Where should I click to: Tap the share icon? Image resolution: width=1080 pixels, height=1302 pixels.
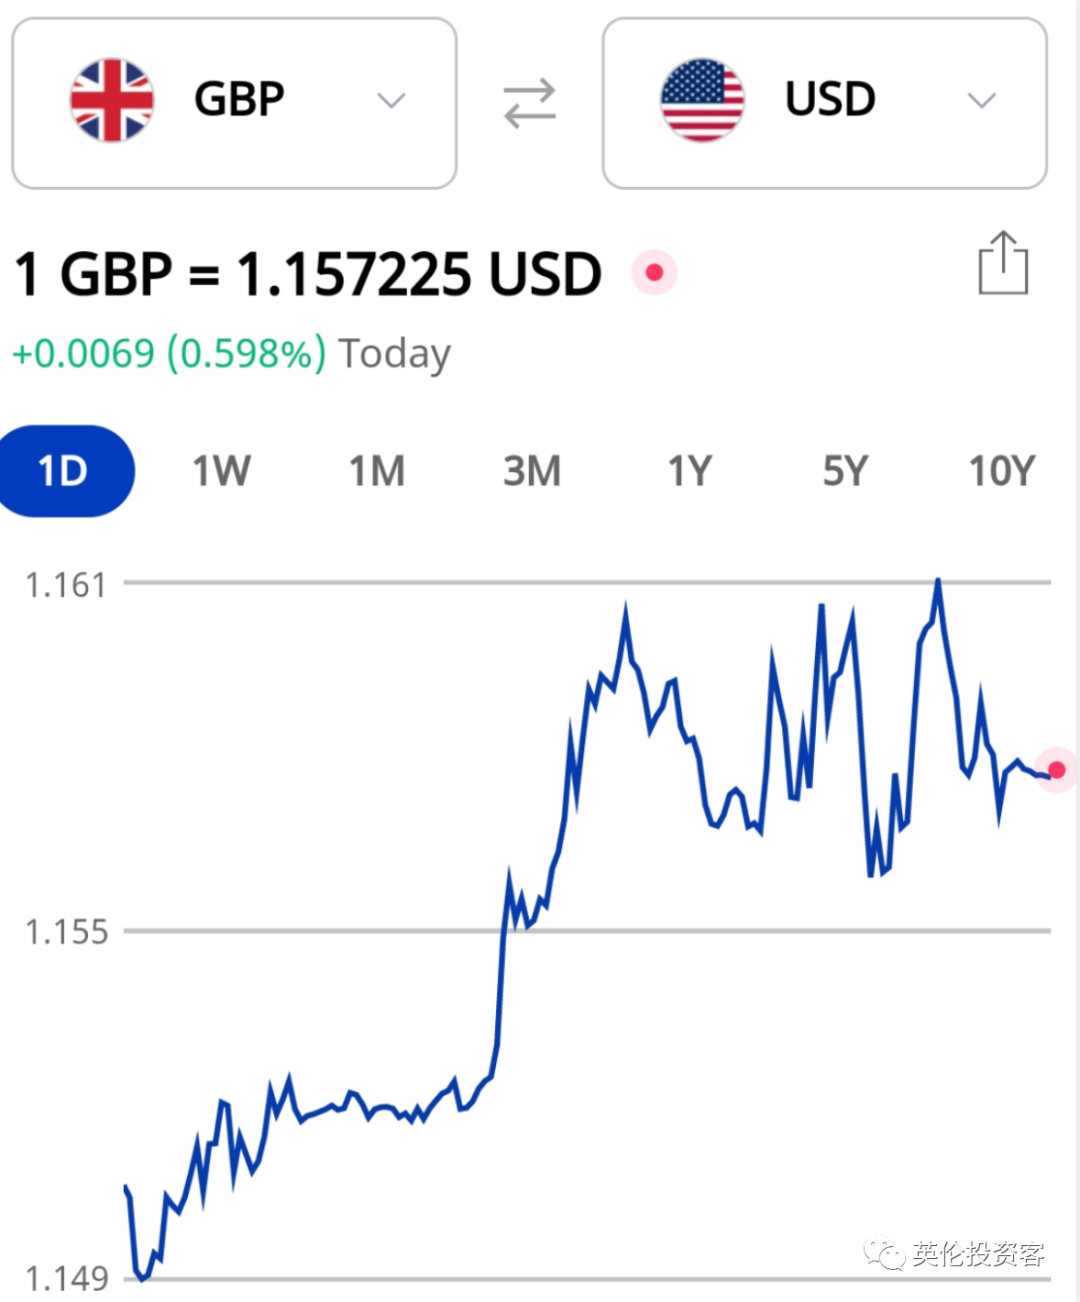1003,263
